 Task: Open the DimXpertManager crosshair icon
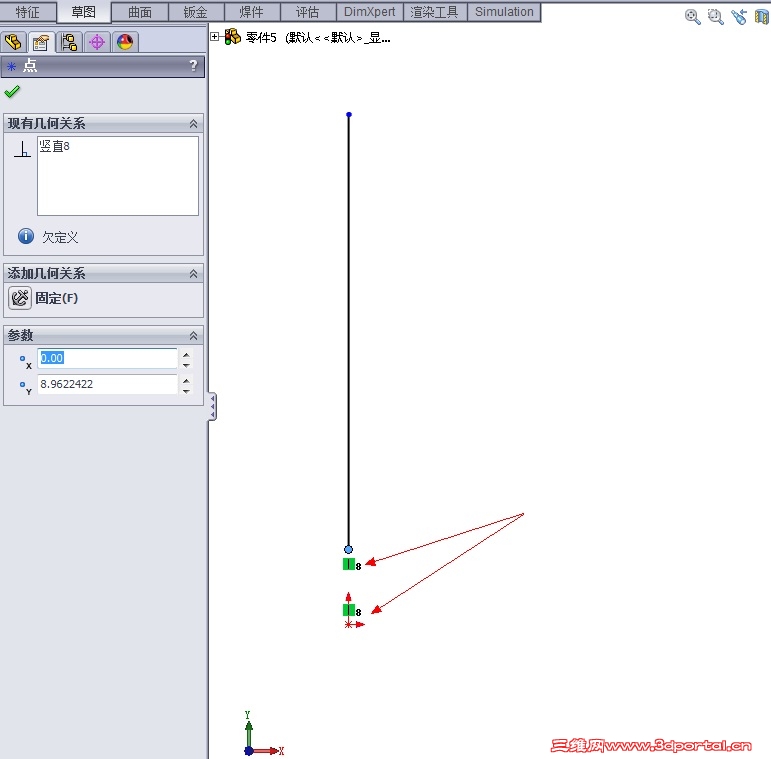97,42
